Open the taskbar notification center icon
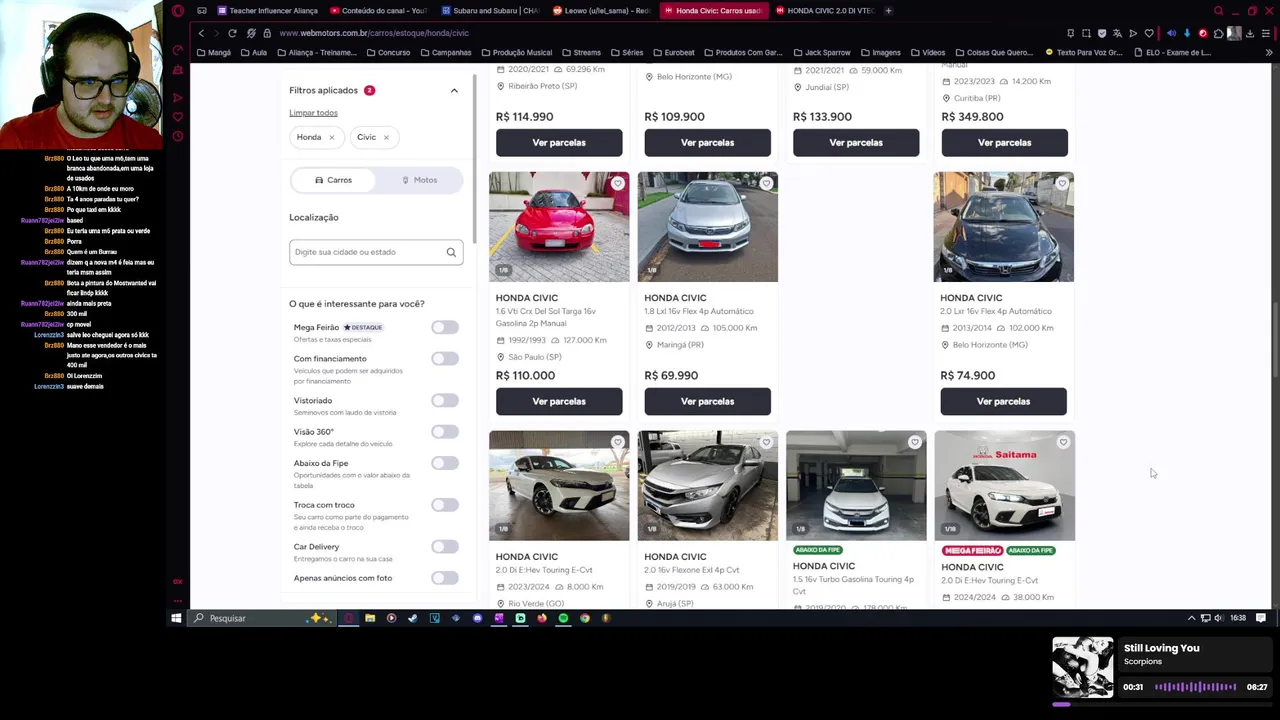1280x720 pixels. 1261,618
